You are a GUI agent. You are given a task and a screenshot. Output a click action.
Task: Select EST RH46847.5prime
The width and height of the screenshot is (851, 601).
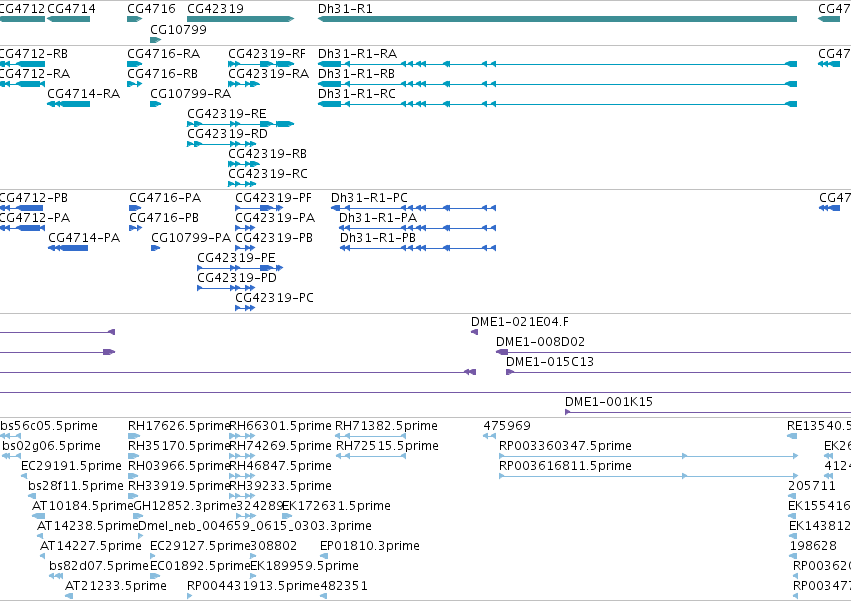243,477
